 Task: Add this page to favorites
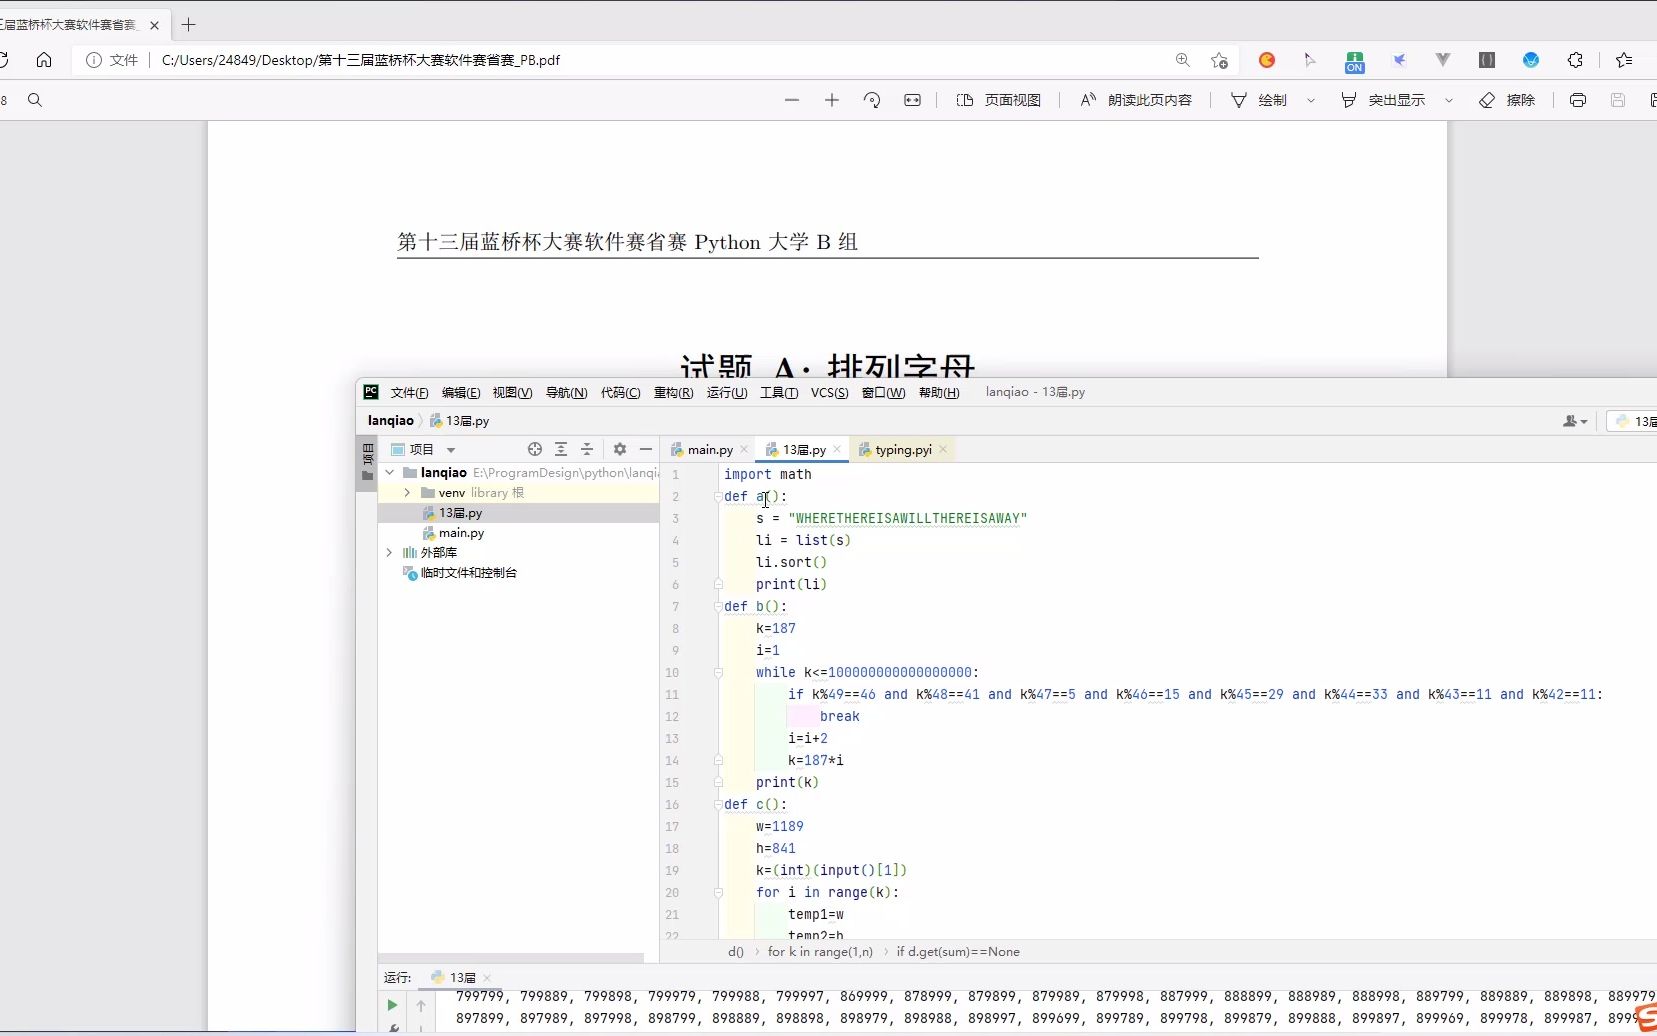[x=1219, y=60]
